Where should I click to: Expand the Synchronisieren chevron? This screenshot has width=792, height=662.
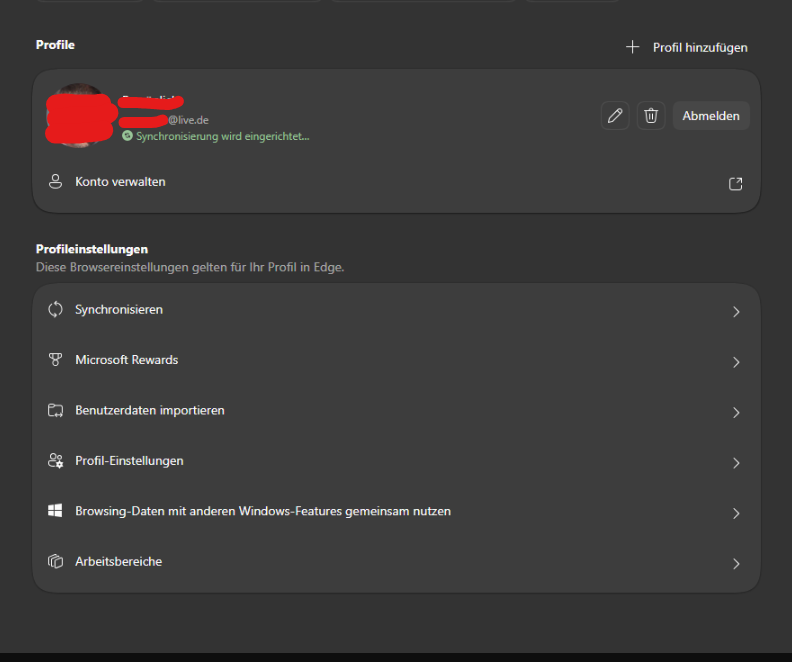(x=736, y=312)
